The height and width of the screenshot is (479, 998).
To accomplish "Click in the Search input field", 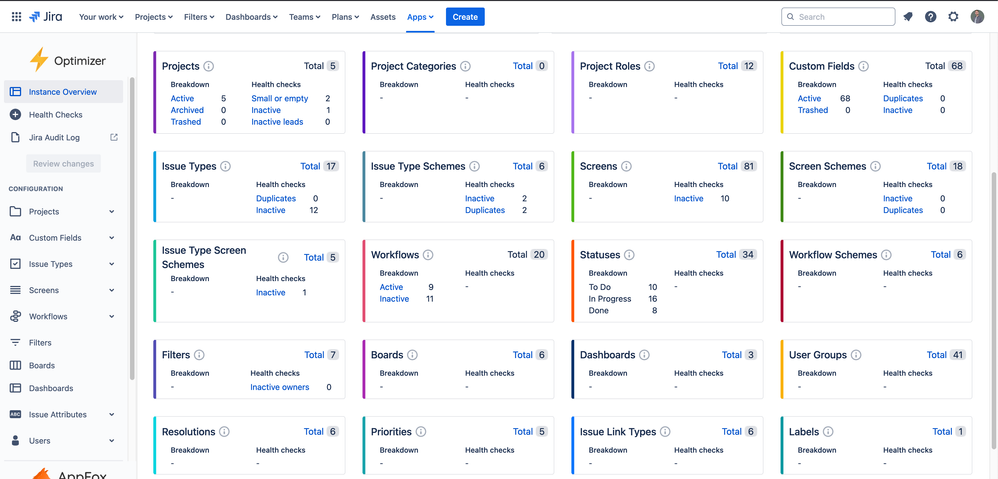I will coord(838,17).
